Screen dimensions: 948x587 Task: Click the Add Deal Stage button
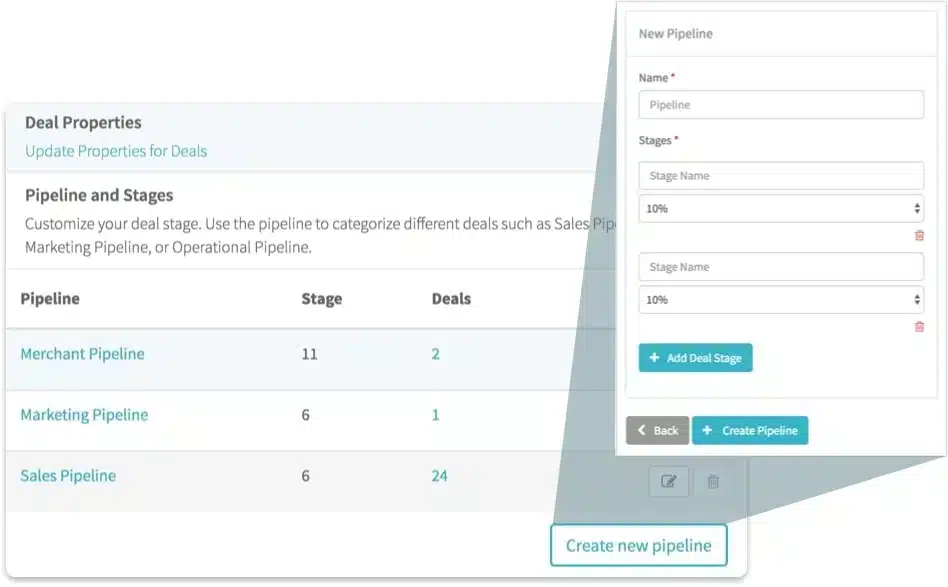tap(695, 358)
